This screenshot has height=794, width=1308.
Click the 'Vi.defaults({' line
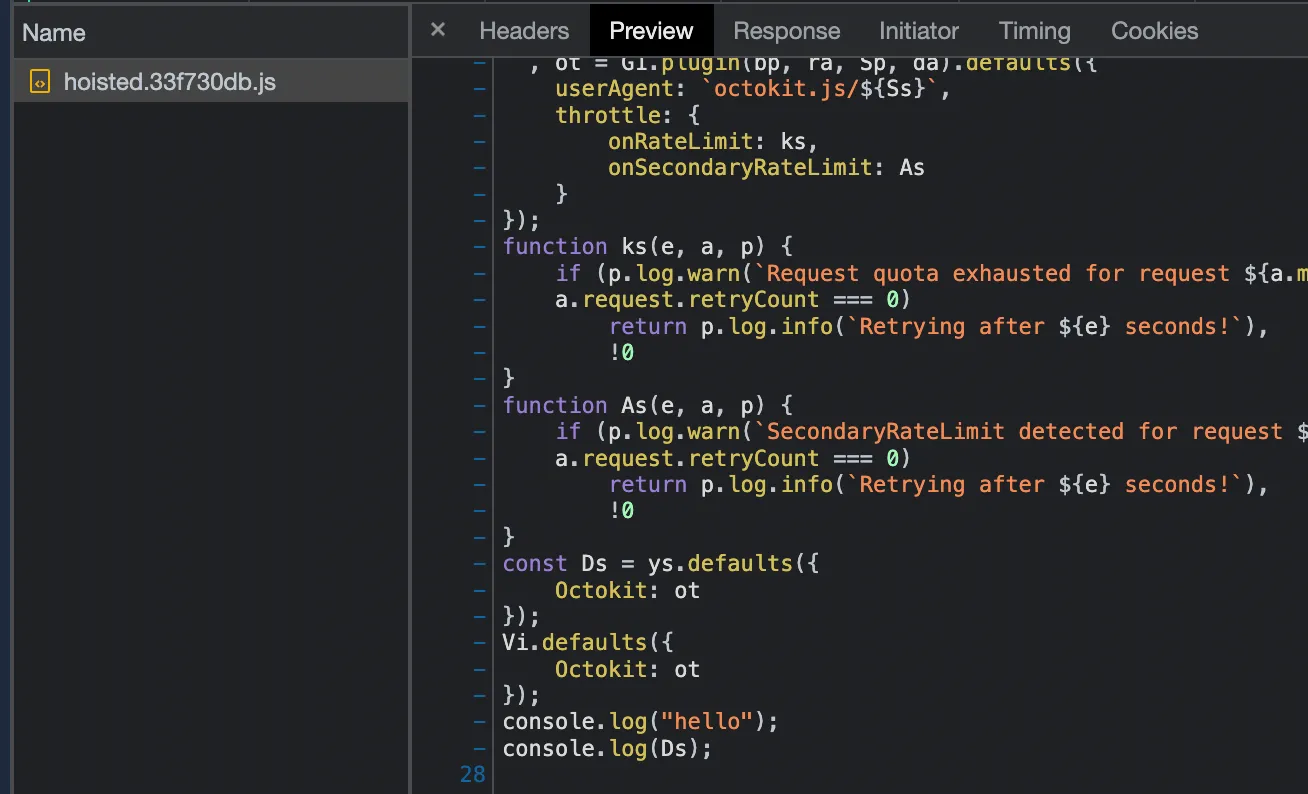588,642
